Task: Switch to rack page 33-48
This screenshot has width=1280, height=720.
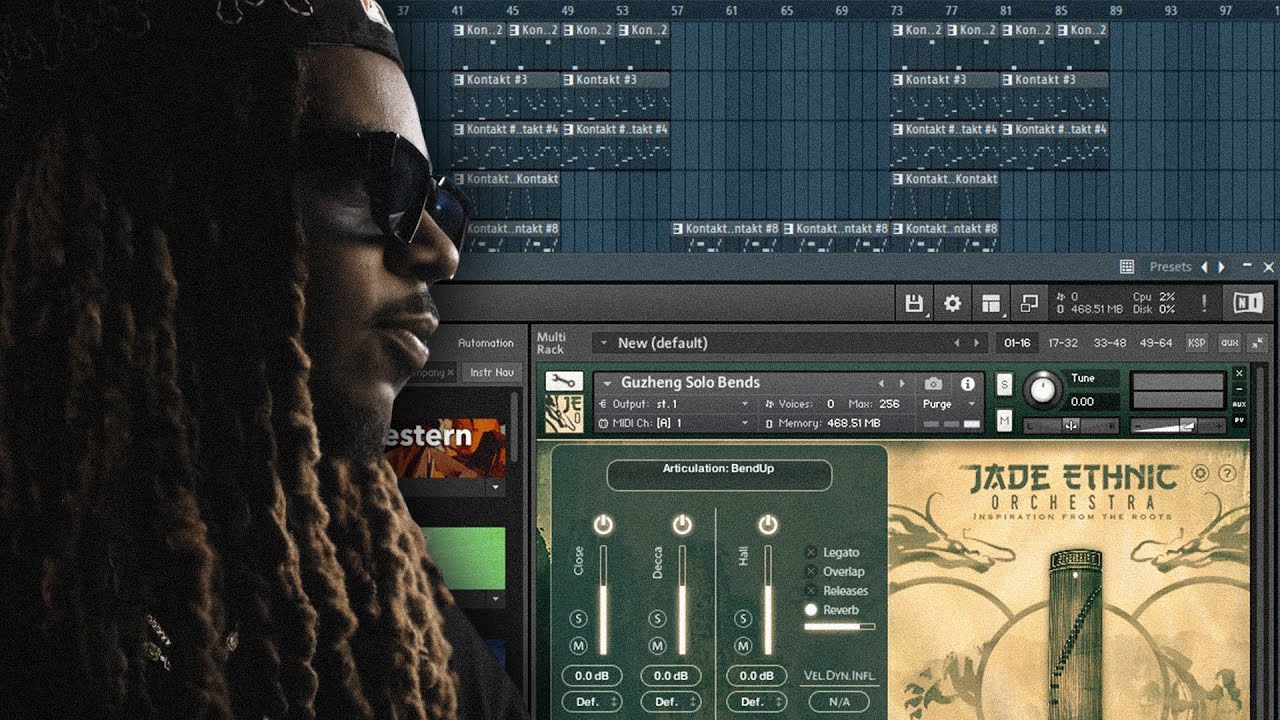Action: [x=1109, y=342]
